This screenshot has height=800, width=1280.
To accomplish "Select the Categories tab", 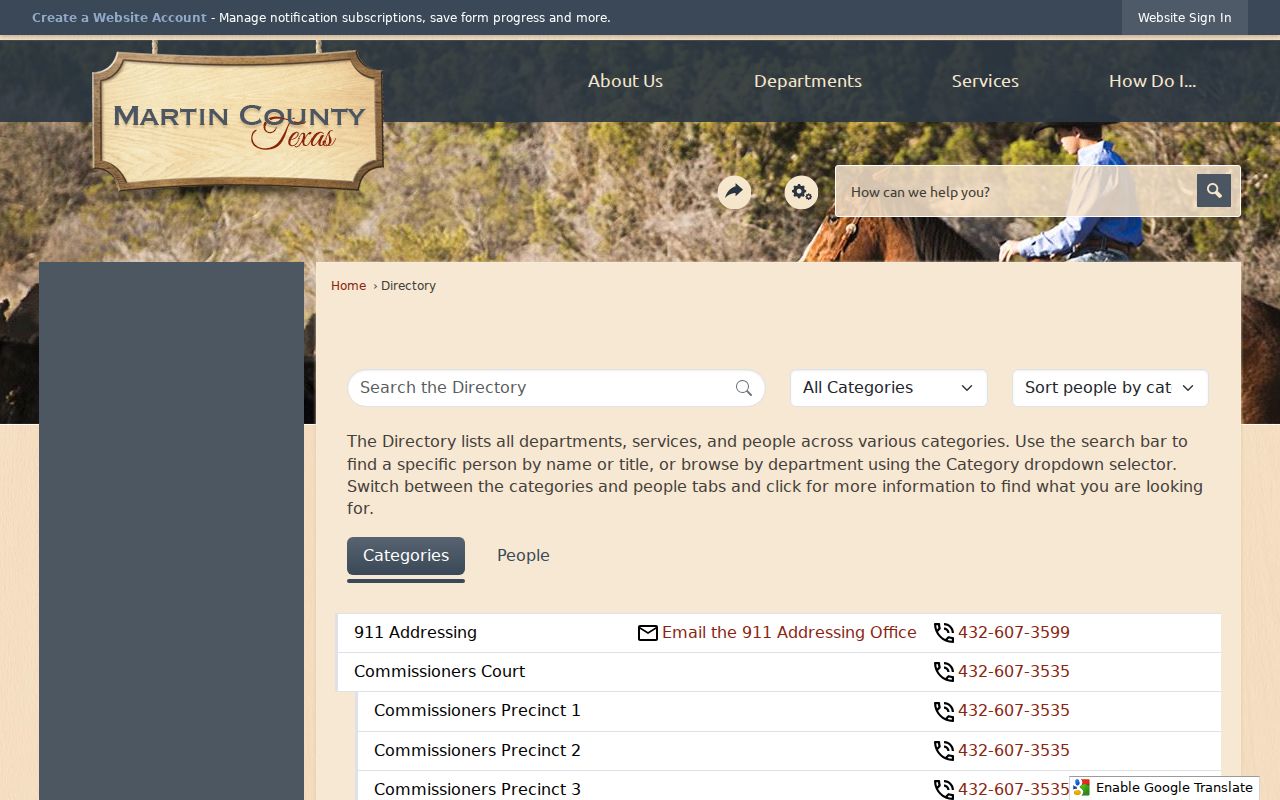I will pyautogui.click(x=406, y=556).
